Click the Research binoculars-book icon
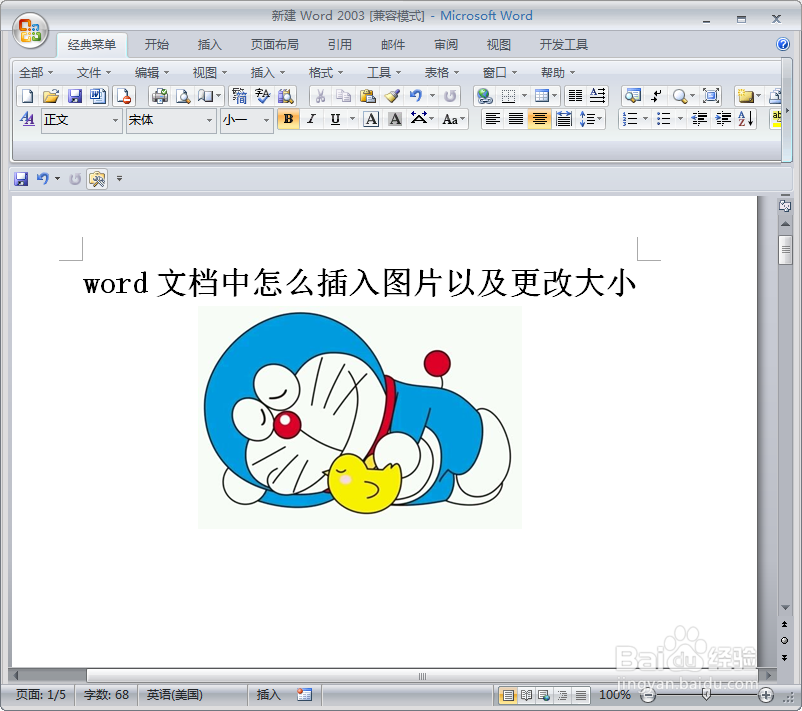The width and height of the screenshot is (802, 711). tap(285, 96)
